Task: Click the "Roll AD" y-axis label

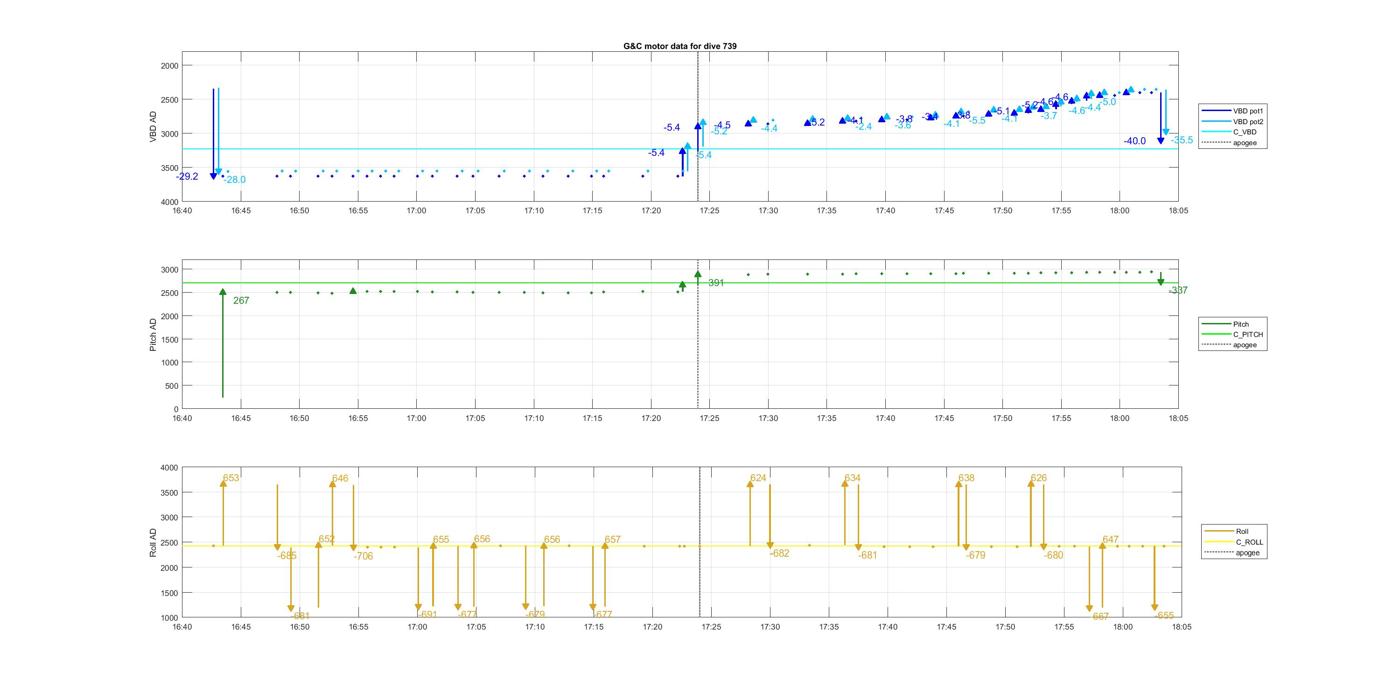Action: pyautogui.click(x=153, y=543)
